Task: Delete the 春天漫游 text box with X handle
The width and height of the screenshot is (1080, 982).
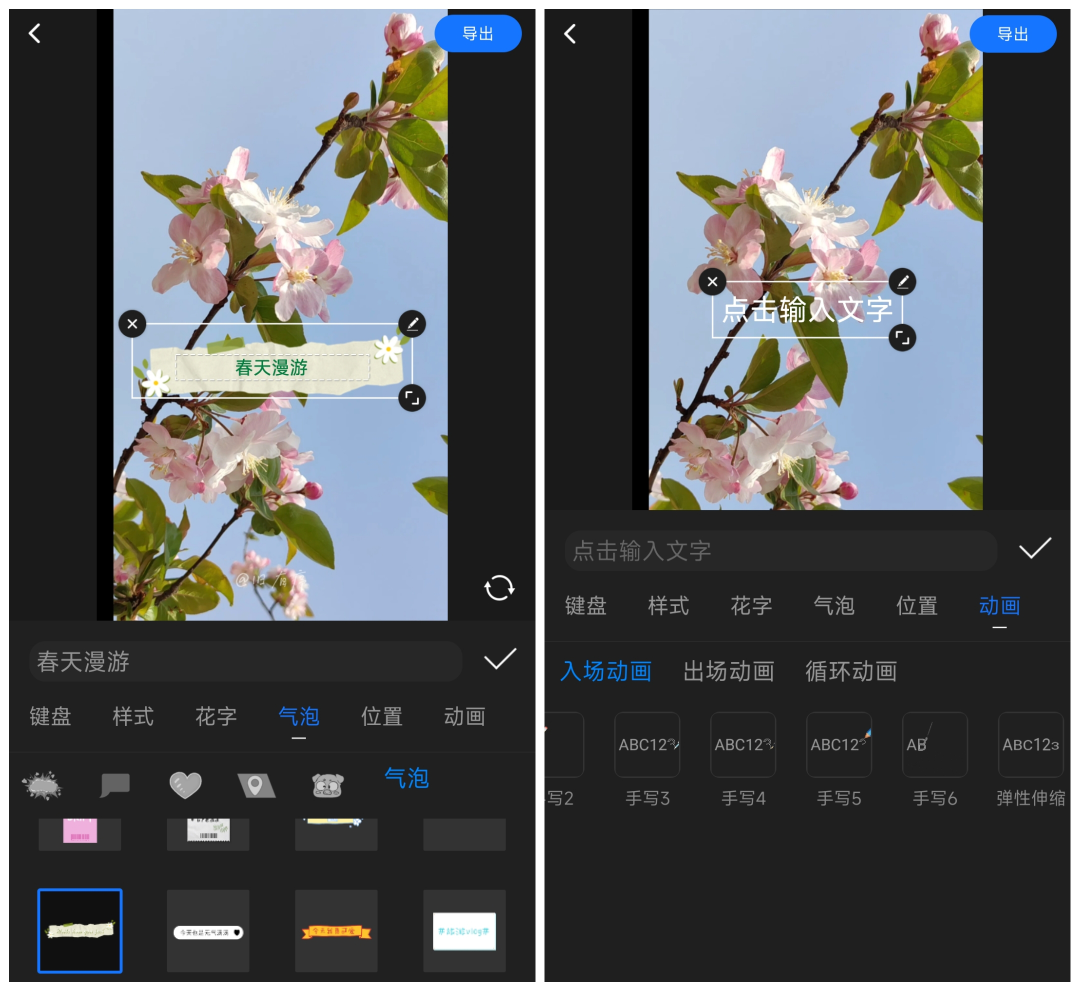Action: [132, 324]
